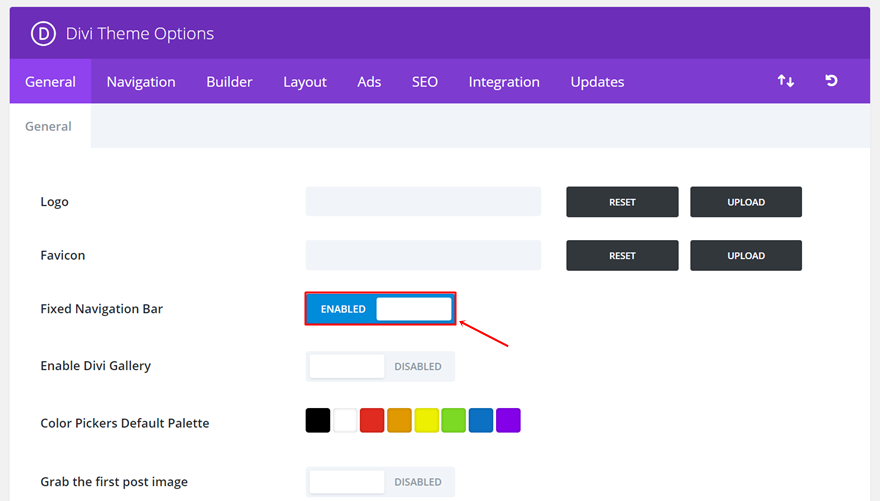Click the Divi logo icon
This screenshot has height=501, width=880.
43,33
